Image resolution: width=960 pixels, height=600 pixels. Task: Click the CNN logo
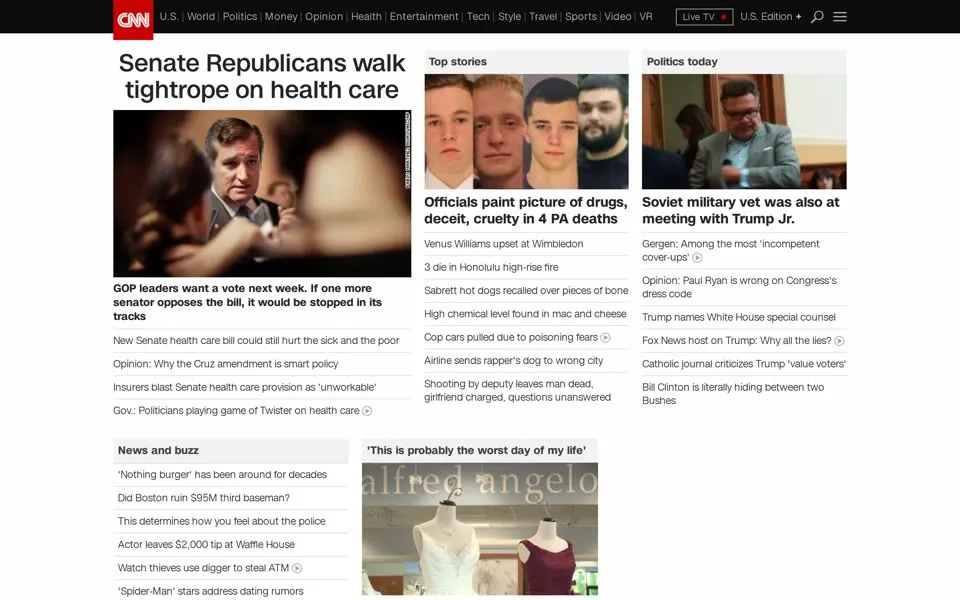coord(133,20)
